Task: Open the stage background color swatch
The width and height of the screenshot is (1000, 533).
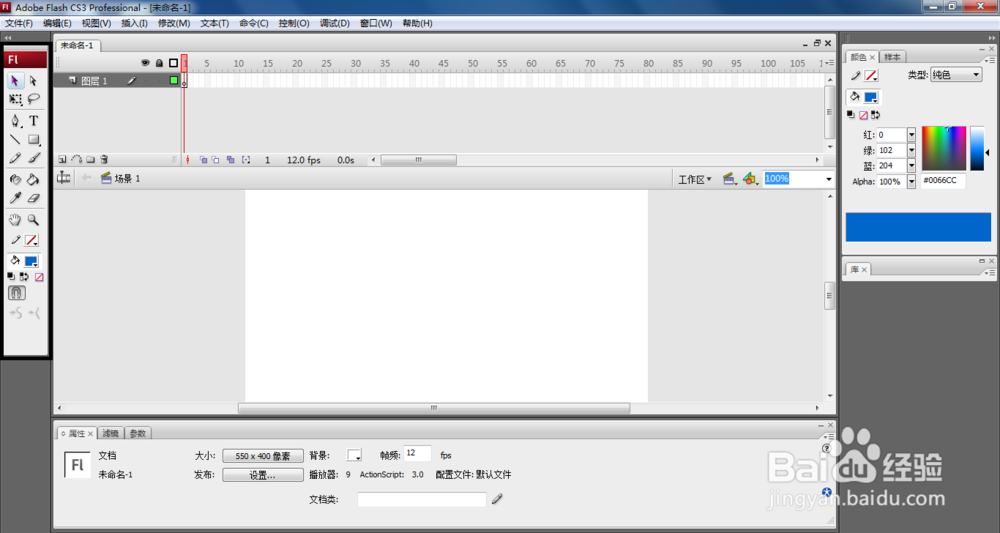Action: [x=354, y=455]
